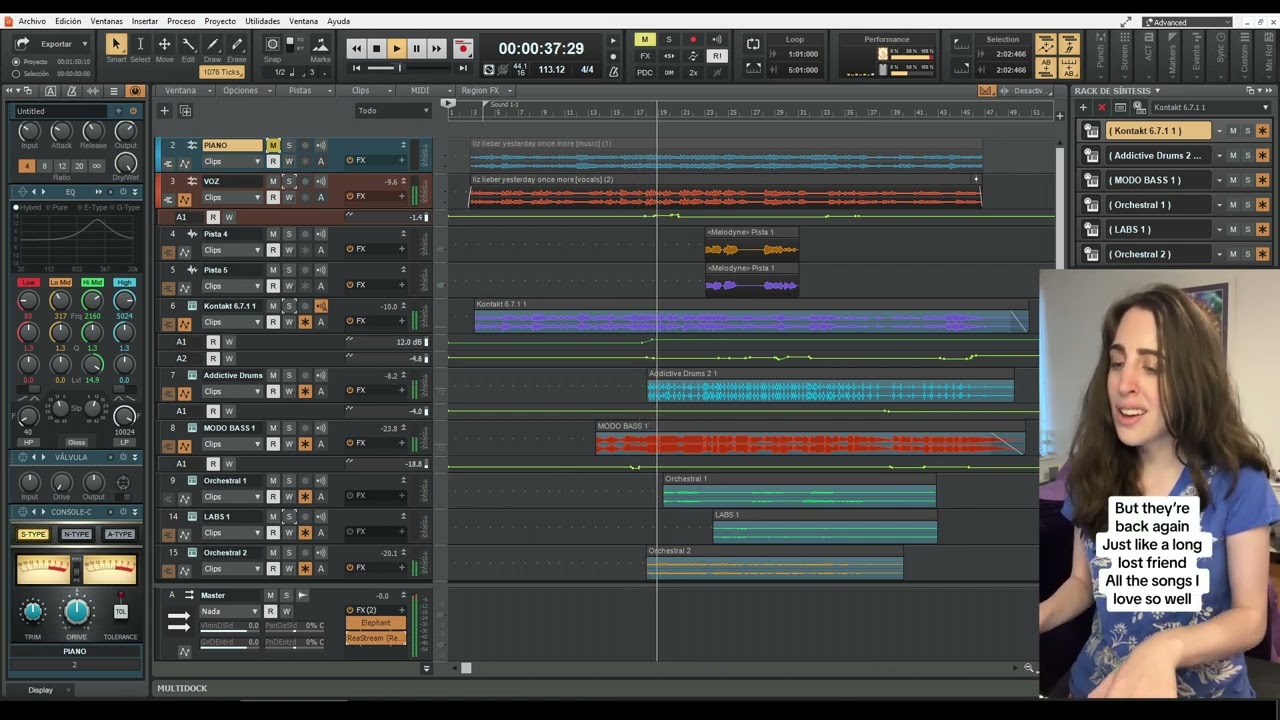Open the Pistas track view menu
This screenshot has width=1280, height=720.
click(304, 91)
